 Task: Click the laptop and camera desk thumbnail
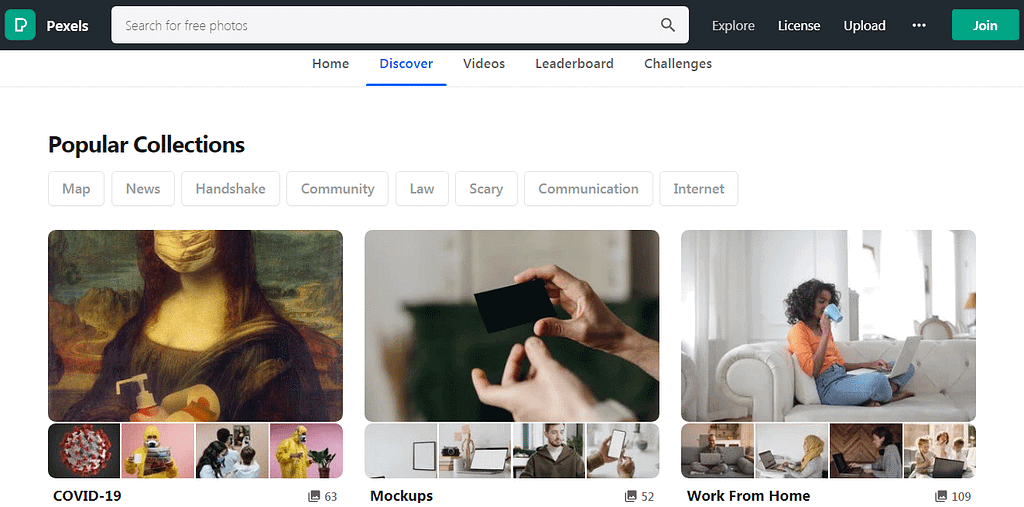(x=475, y=451)
